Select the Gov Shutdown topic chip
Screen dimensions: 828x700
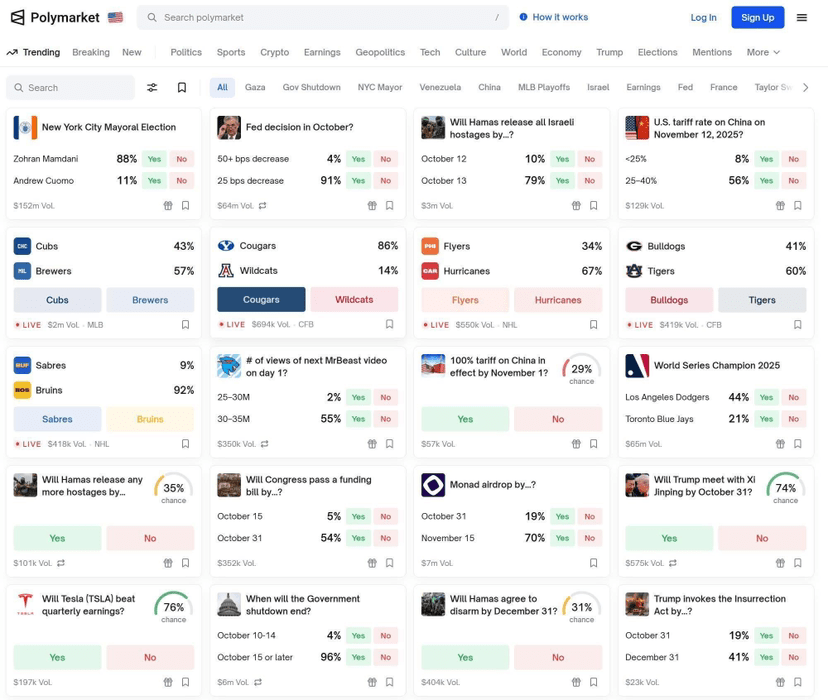coord(312,87)
